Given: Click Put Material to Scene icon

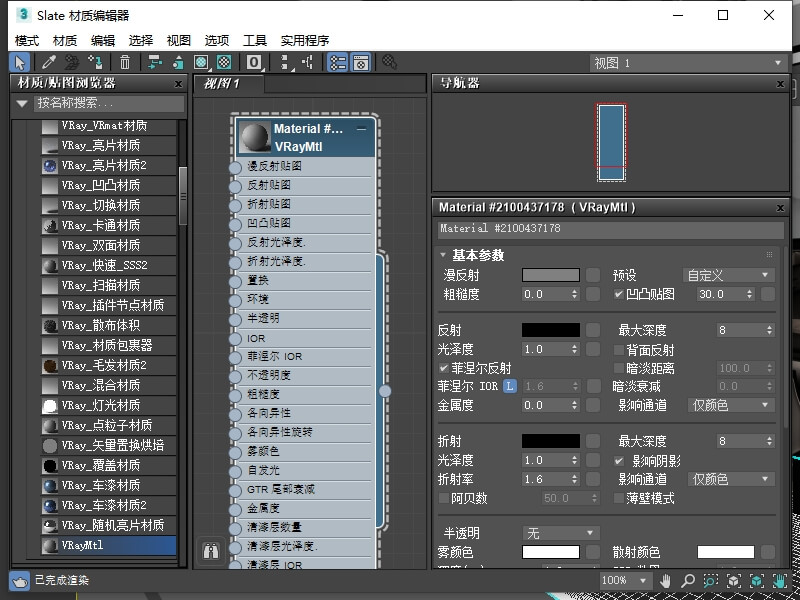Looking at the screenshot, I should click(x=72, y=63).
